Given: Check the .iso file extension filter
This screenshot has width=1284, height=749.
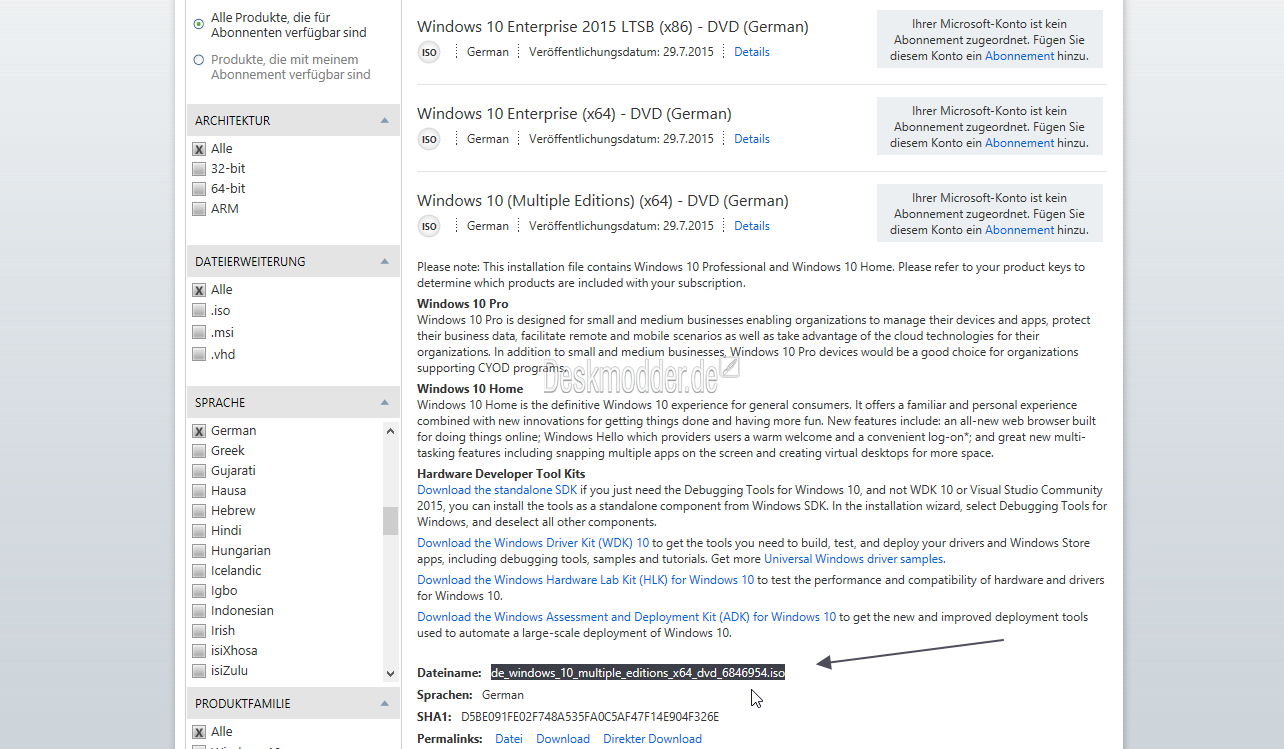Looking at the screenshot, I should click(199, 311).
